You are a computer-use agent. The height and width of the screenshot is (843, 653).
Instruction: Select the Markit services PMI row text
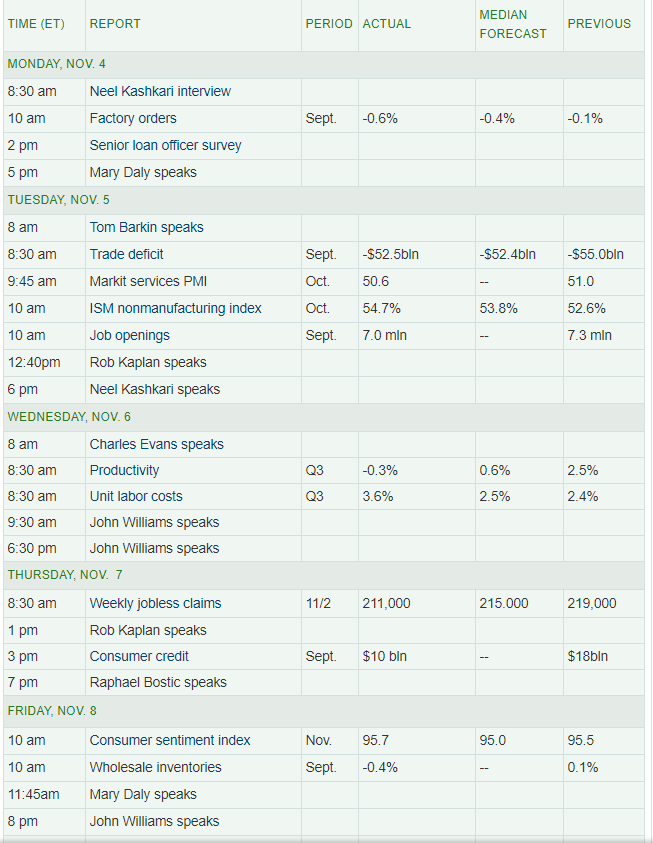tap(148, 281)
